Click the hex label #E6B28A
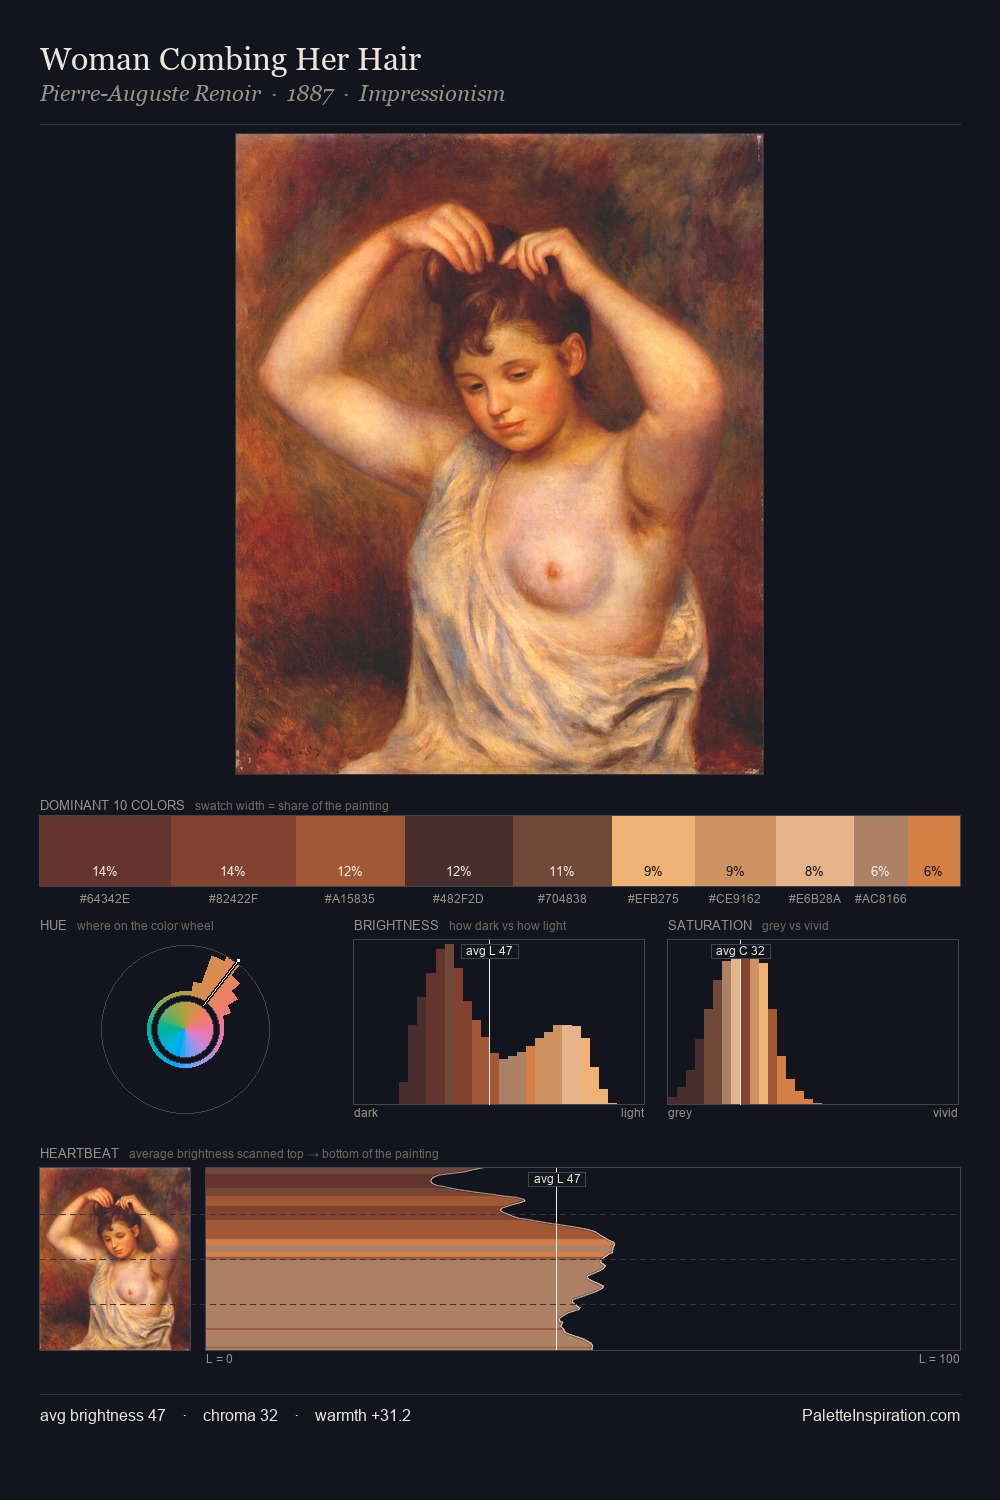The height and width of the screenshot is (1500, 1000). point(815,899)
